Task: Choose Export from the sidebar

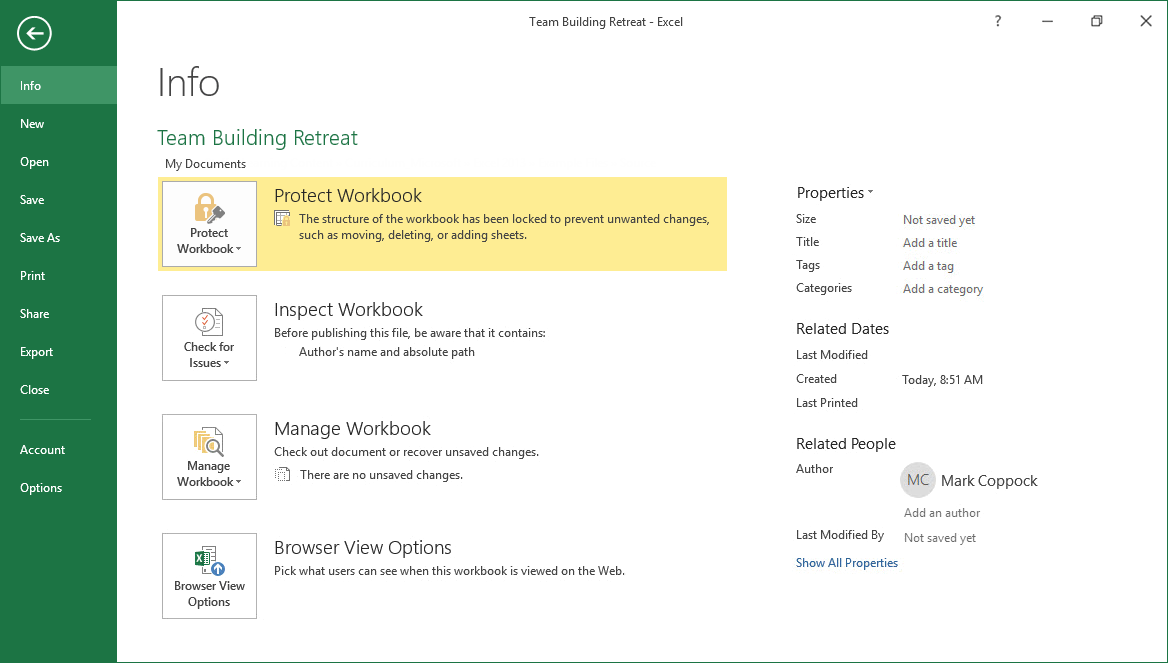Action: click(37, 352)
